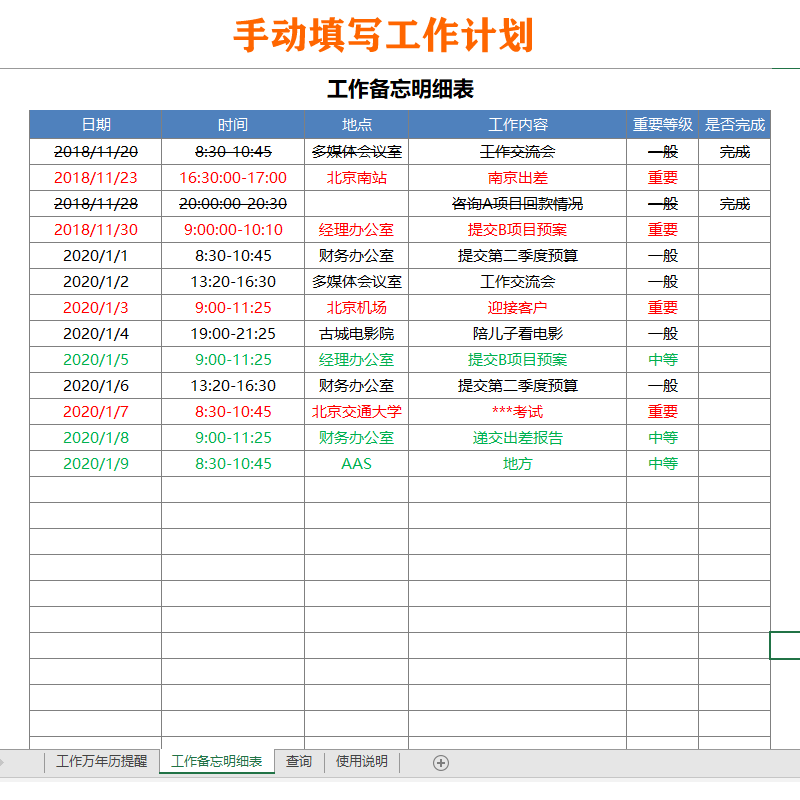Select the 是否完成 column header
This screenshot has width=800, height=800.
735,124
